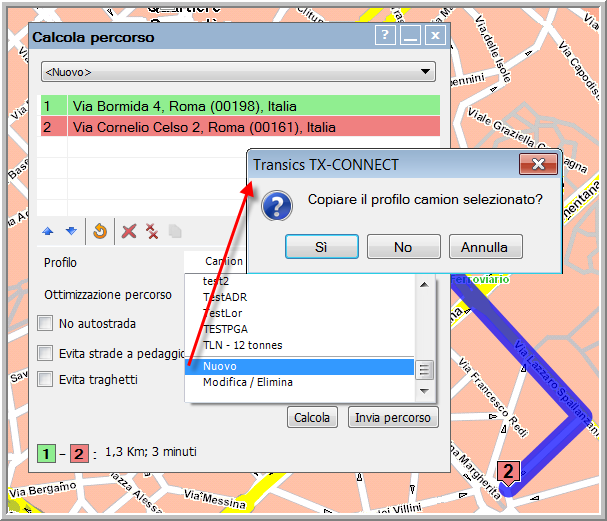The height and width of the screenshot is (521, 607).
Task: Click Via Messina label on map
Action: pyautogui.click(x=214, y=499)
